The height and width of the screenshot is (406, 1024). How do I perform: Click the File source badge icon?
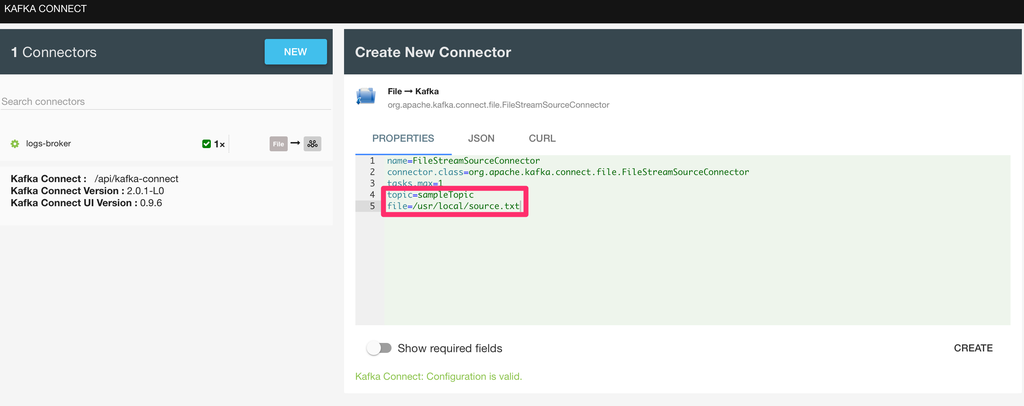click(278, 144)
